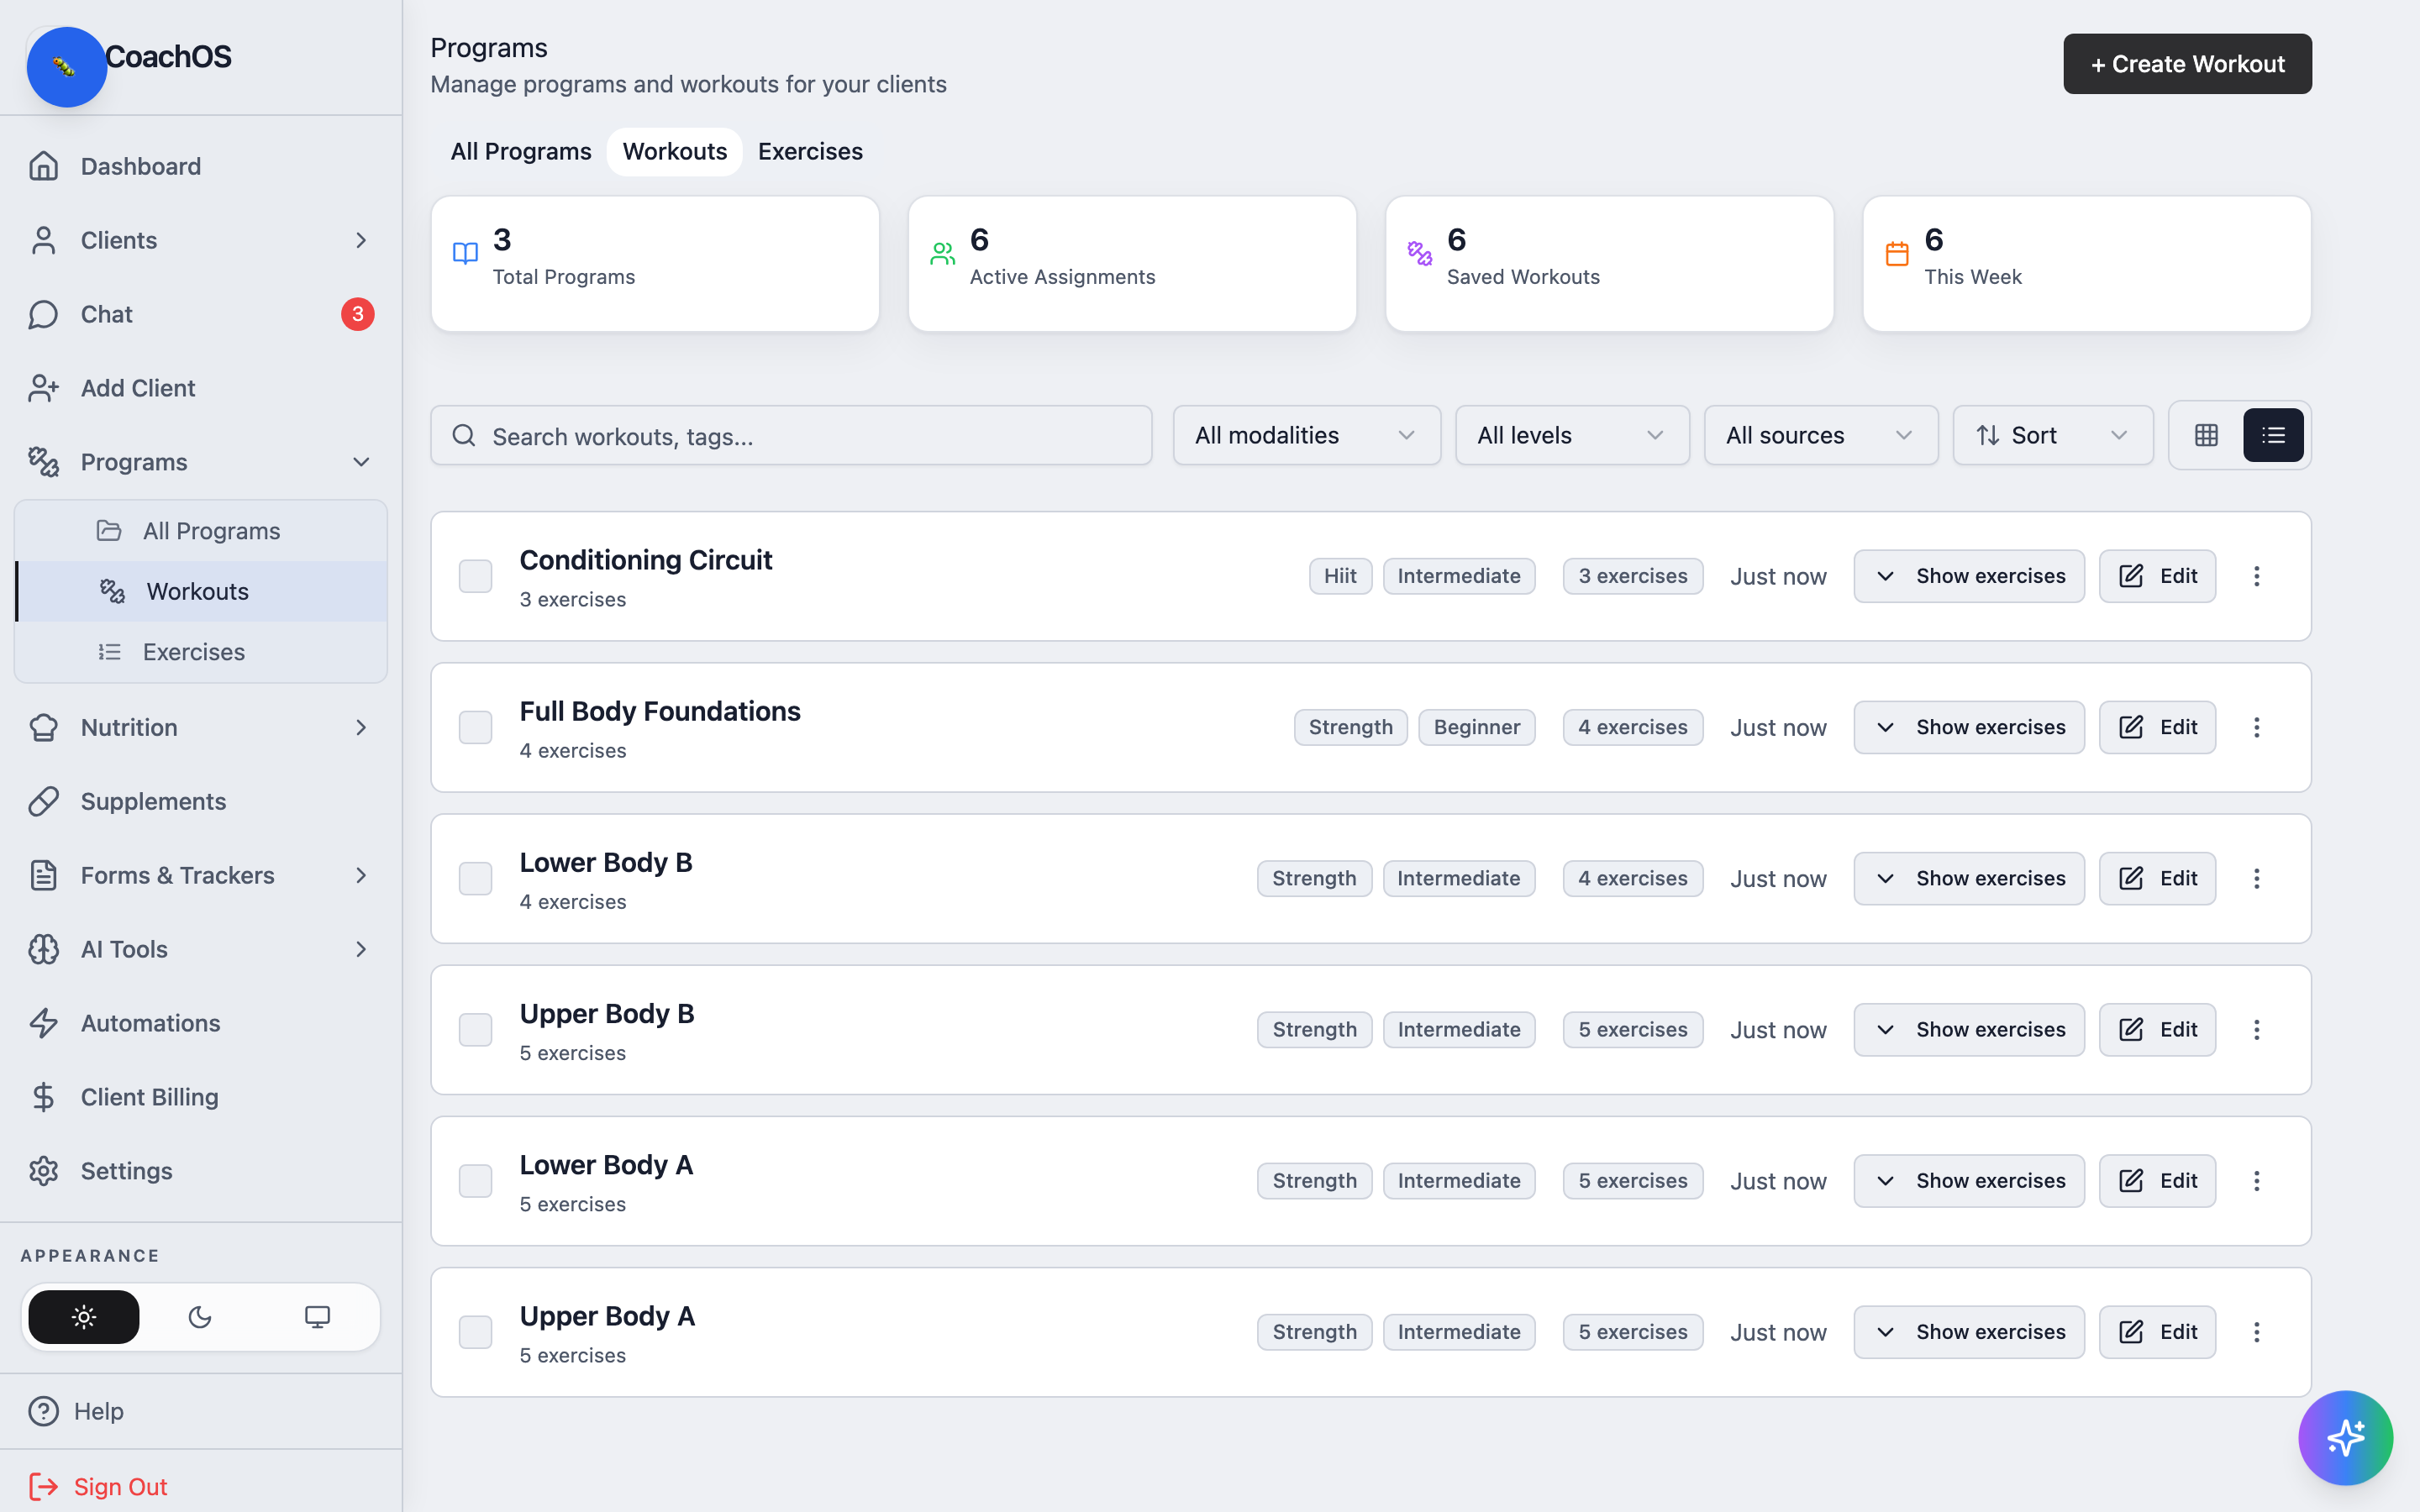Enable dark appearance mode
2420x1512 pixels.
coord(200,1317)
